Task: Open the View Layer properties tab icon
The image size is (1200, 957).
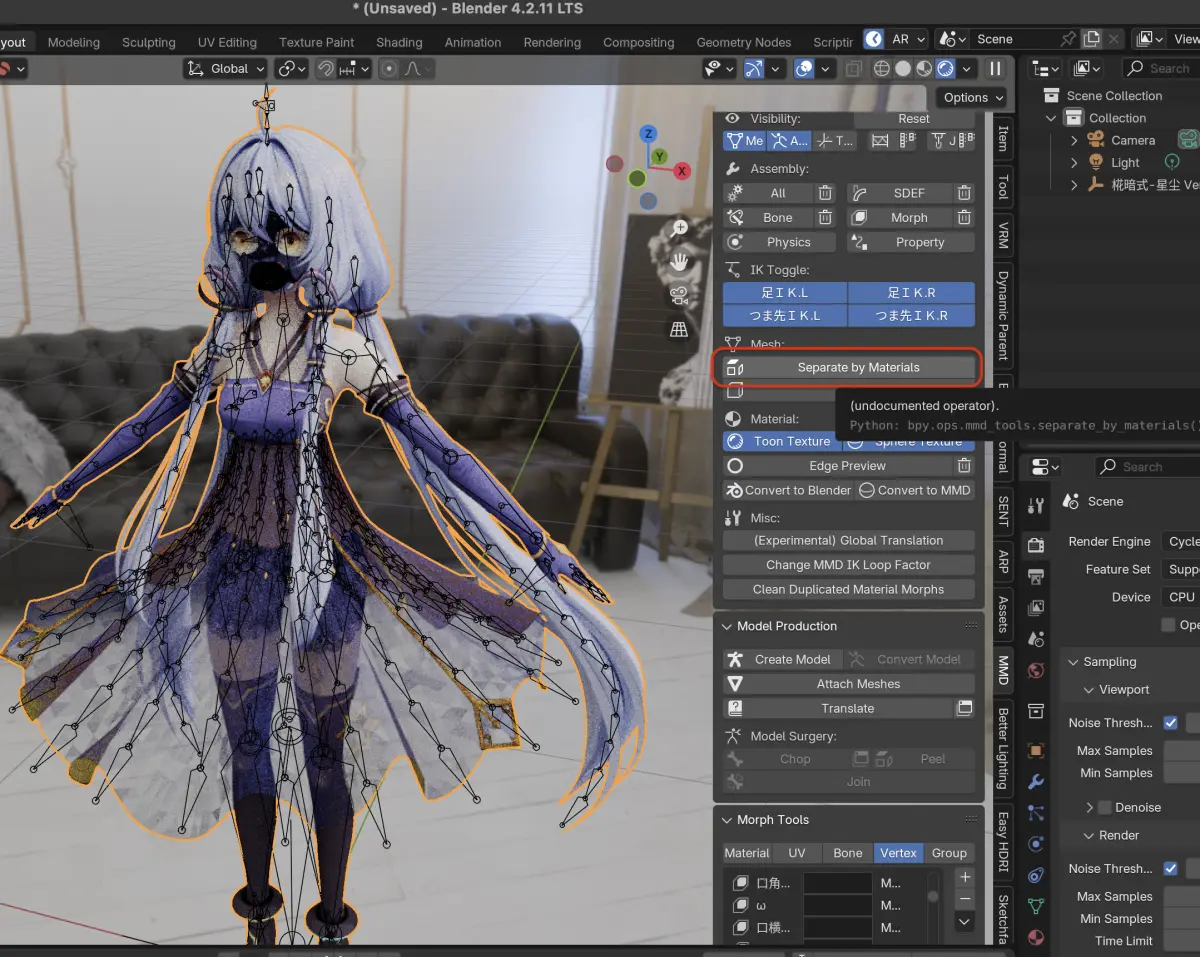Action: click(x=1036, y=608)
